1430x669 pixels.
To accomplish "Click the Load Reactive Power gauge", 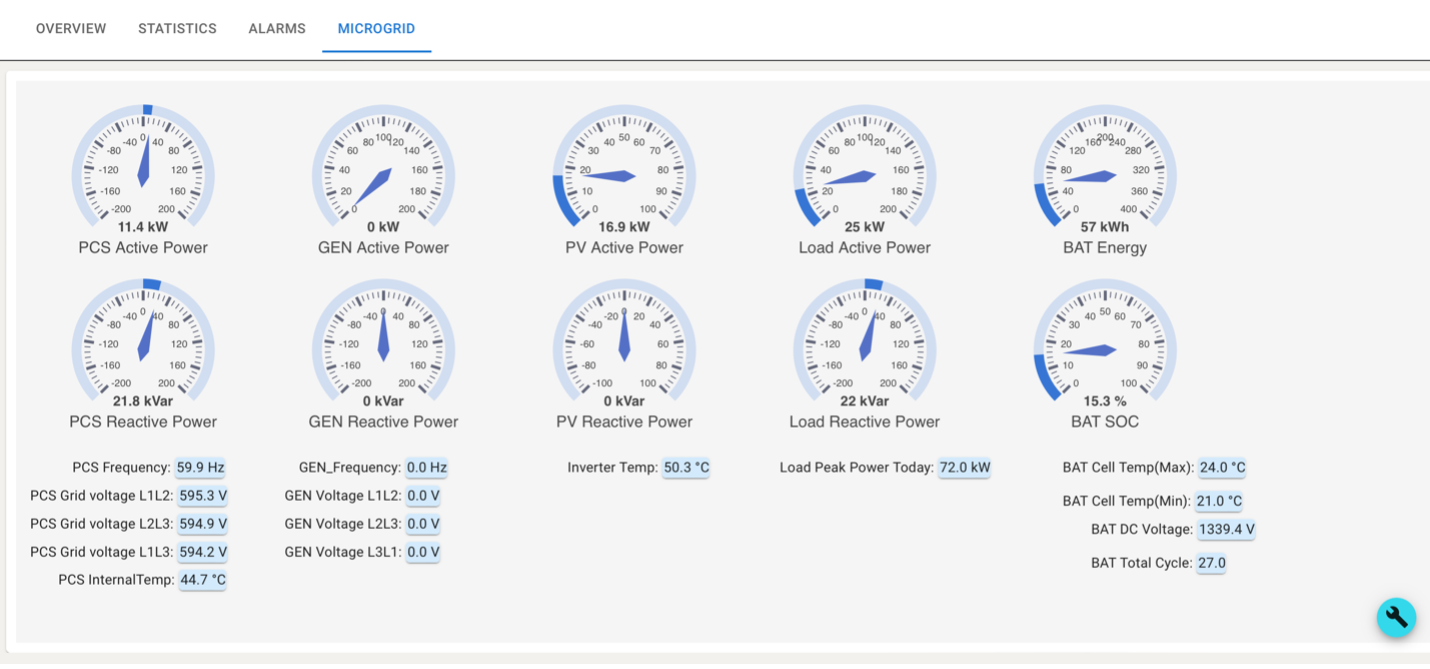I will point(863,347).
